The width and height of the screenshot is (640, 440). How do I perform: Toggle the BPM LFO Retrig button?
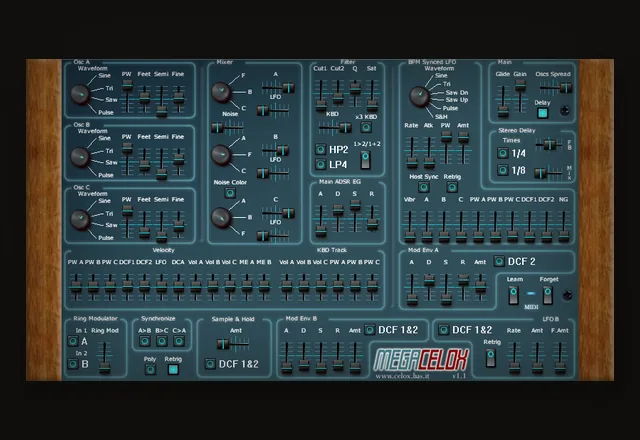pyautogui.click(x=452, y=187)
